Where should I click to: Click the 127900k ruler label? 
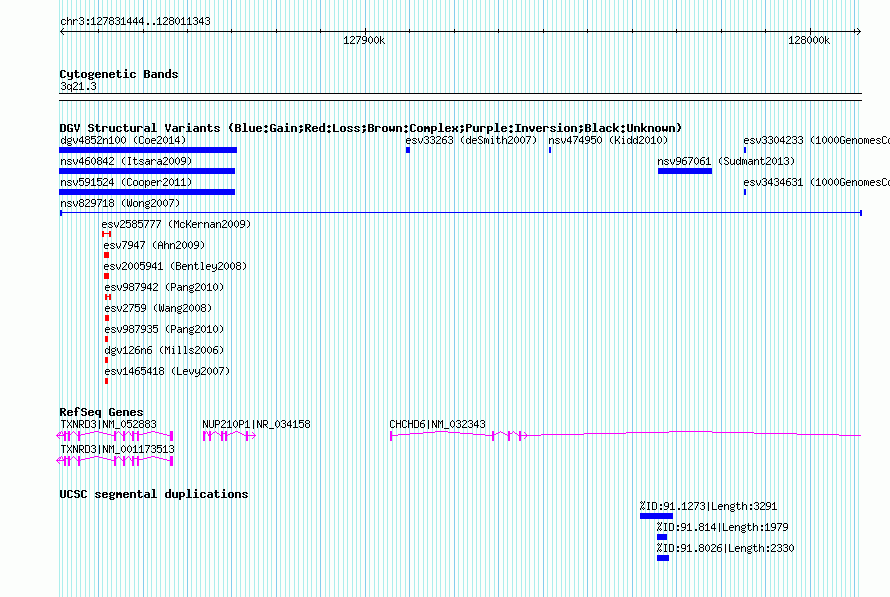coord(364,40)
